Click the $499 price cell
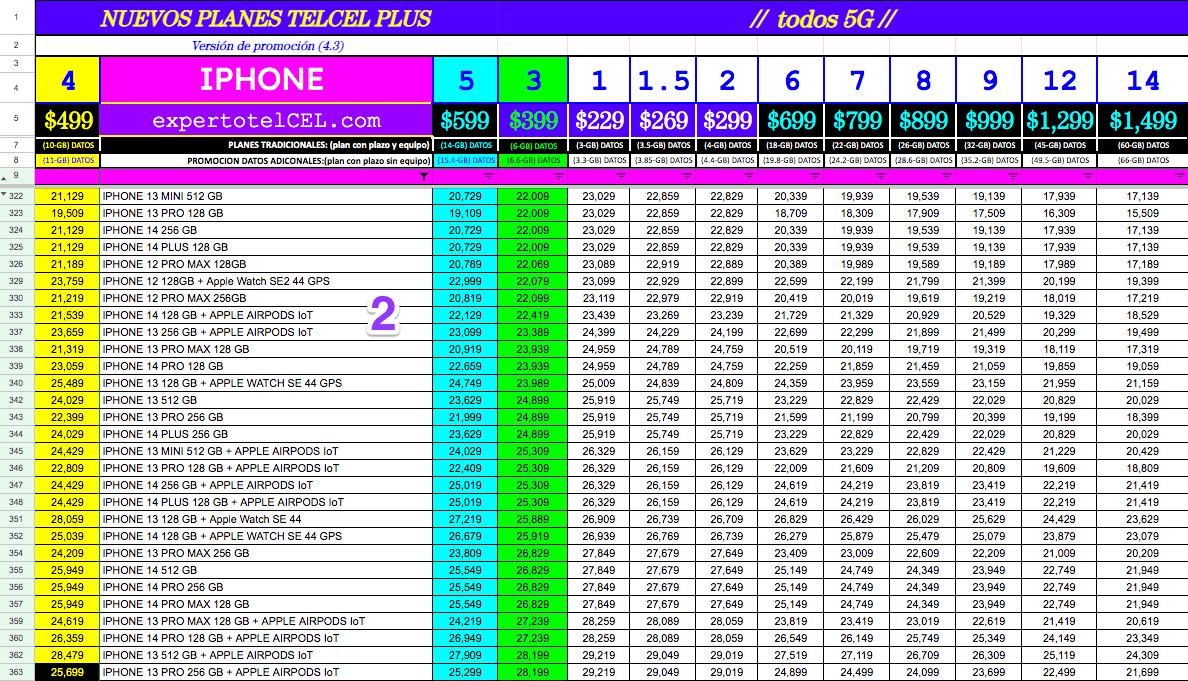Screen dimensions: 1188x681 pyautogui.click(x=67, y=120)
